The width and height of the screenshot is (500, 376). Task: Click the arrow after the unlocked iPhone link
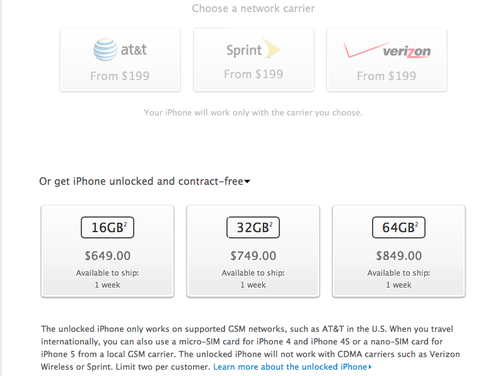click(x=370, y=367)
